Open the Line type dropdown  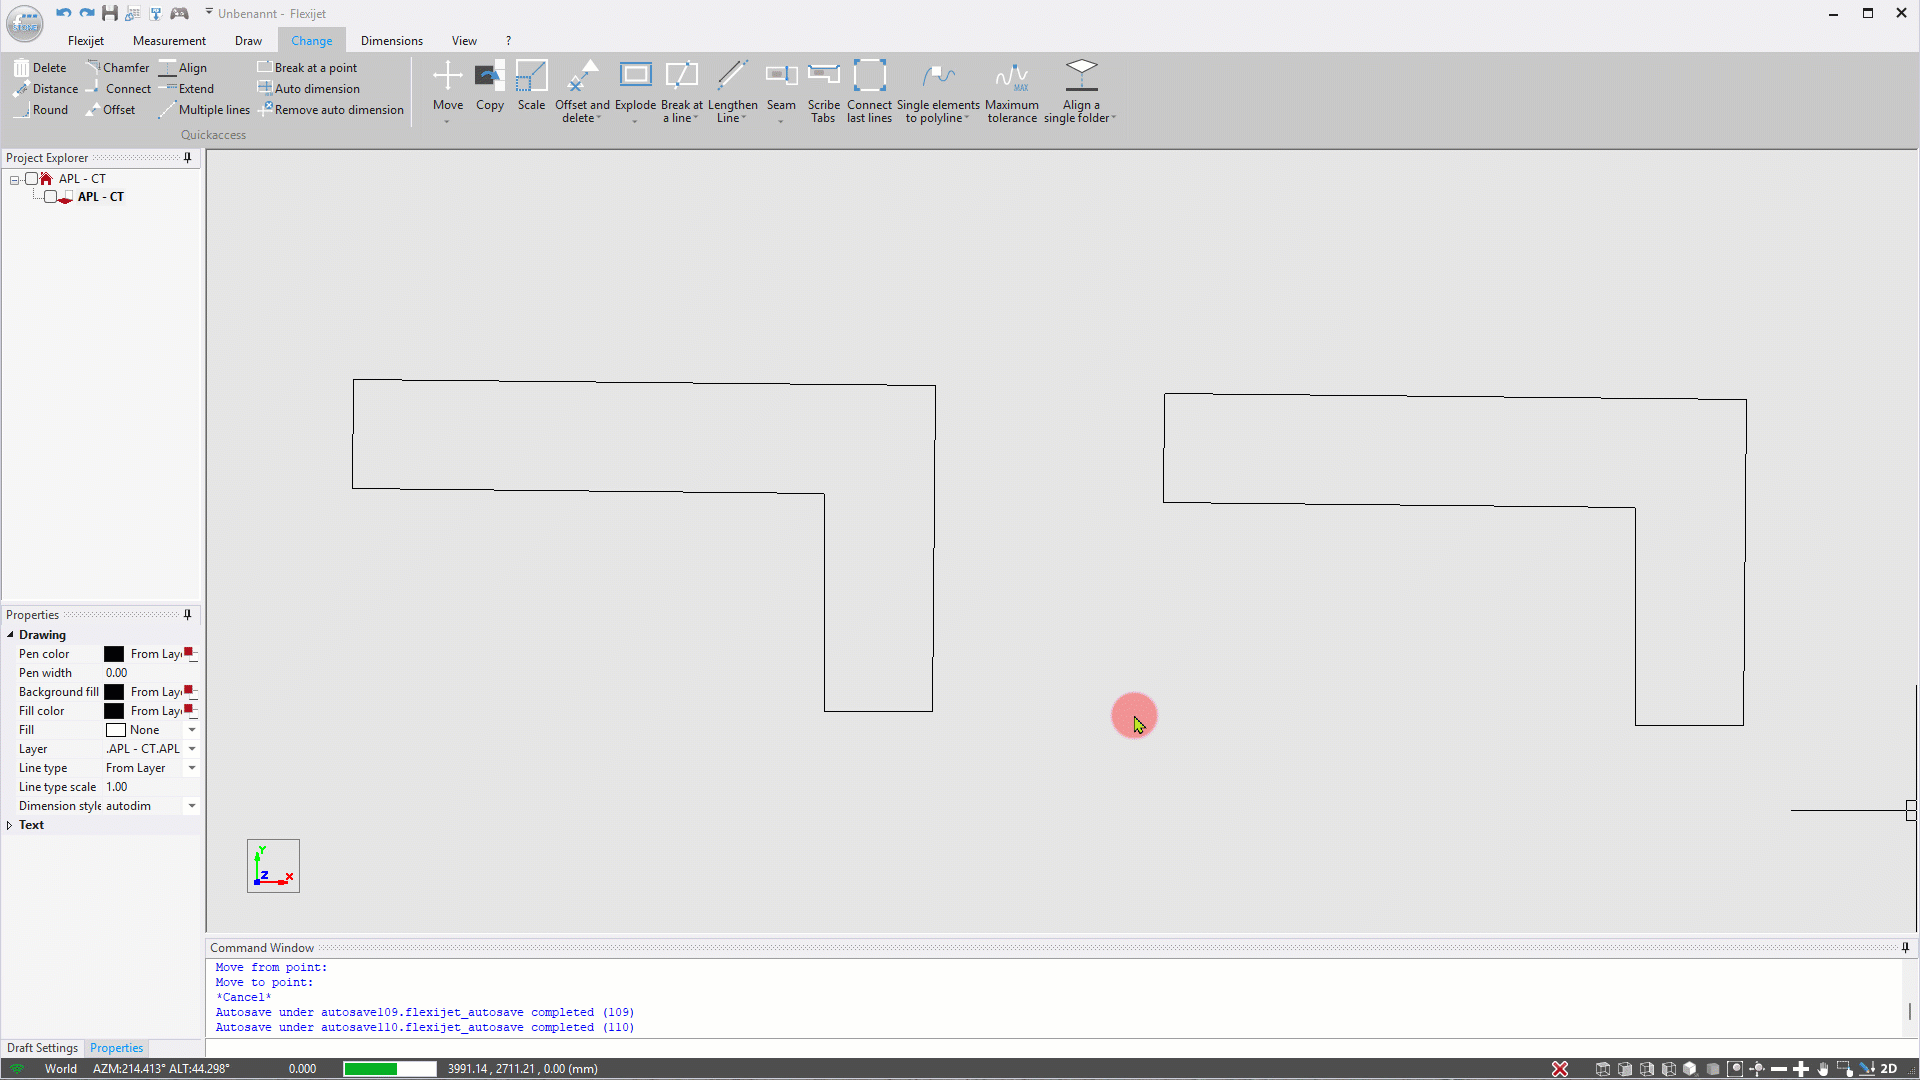(192, 768)
